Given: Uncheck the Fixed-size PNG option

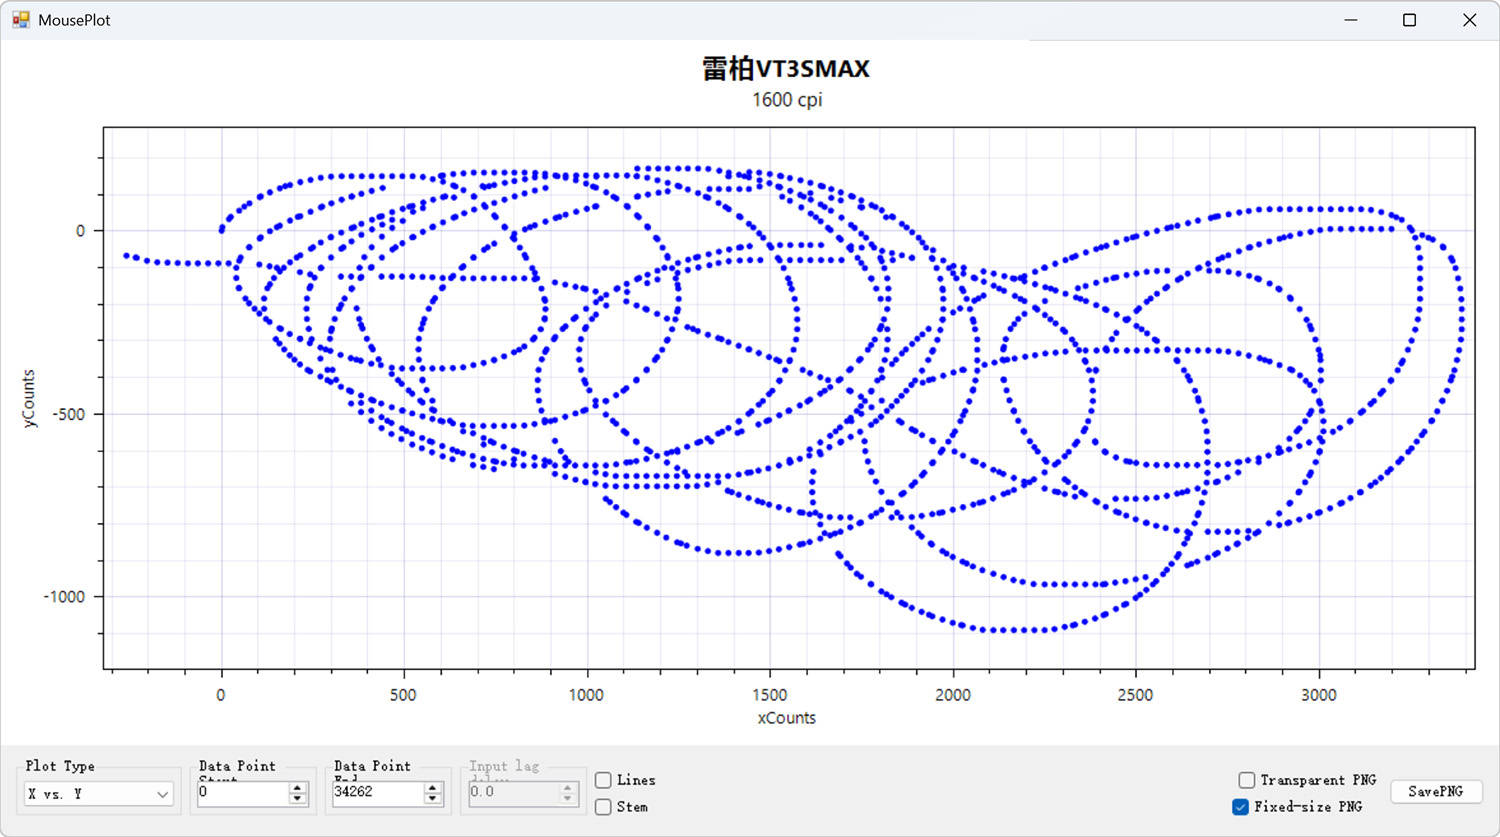Looking at the screenshot, I should [1240, 807].
